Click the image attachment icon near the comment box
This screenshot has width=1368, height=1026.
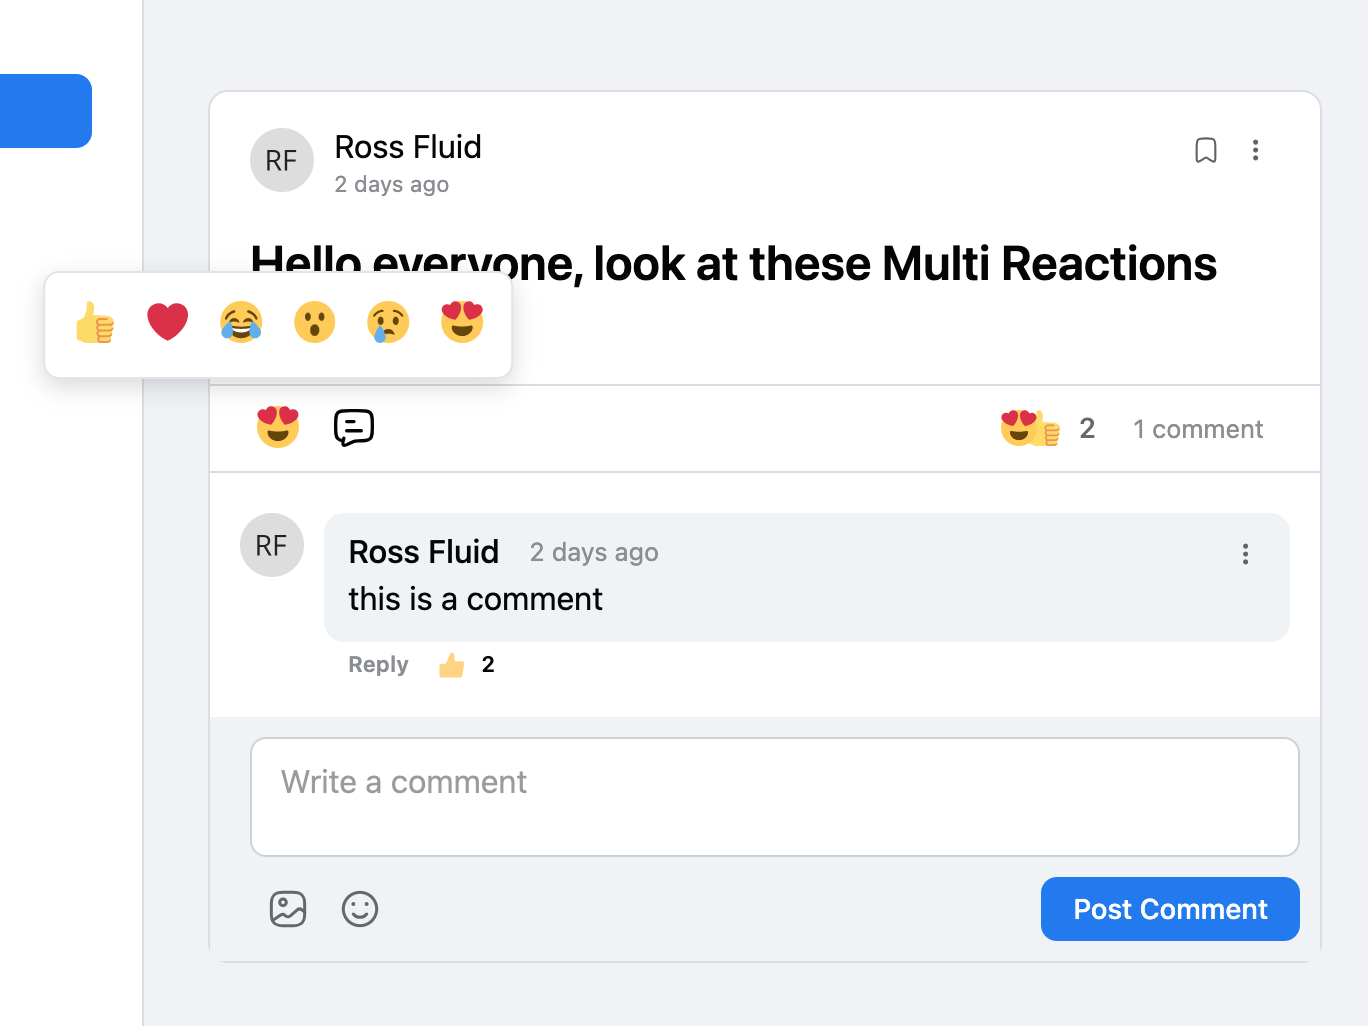288,909
